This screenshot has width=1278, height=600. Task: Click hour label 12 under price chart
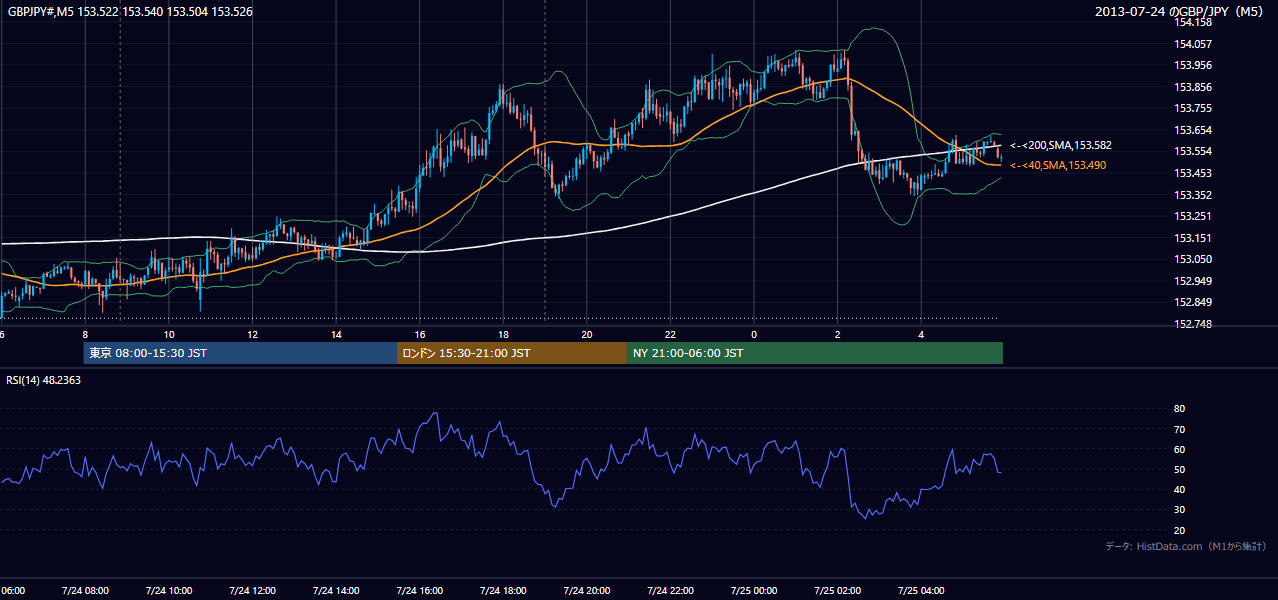tap(253, 334)
